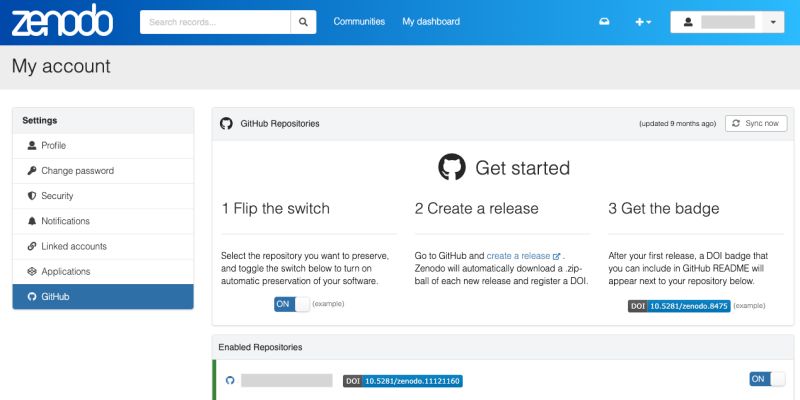The image size is (800, 400).
Task: Select the GitHub settings item
Action: coord(103,296)
